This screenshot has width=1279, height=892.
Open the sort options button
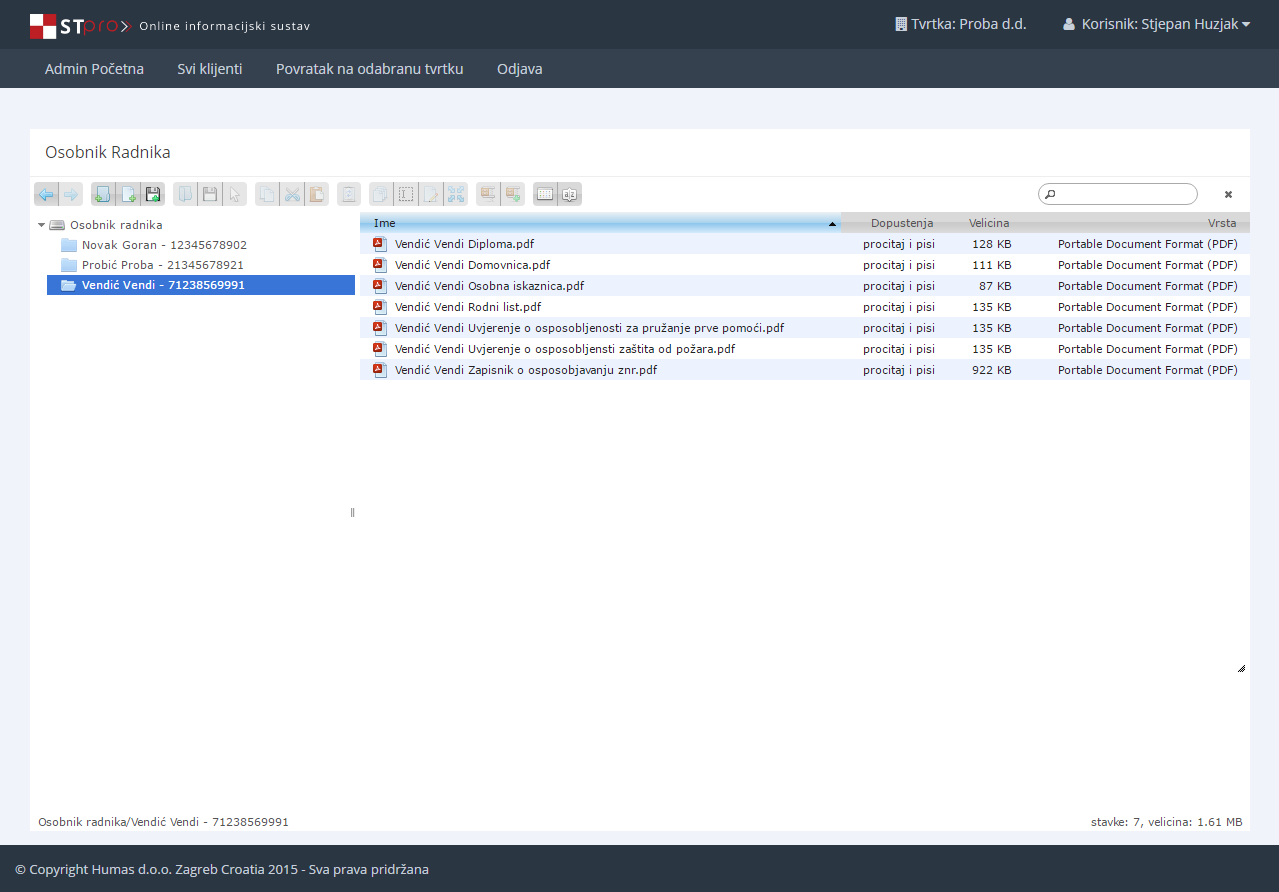click(570, 194)
